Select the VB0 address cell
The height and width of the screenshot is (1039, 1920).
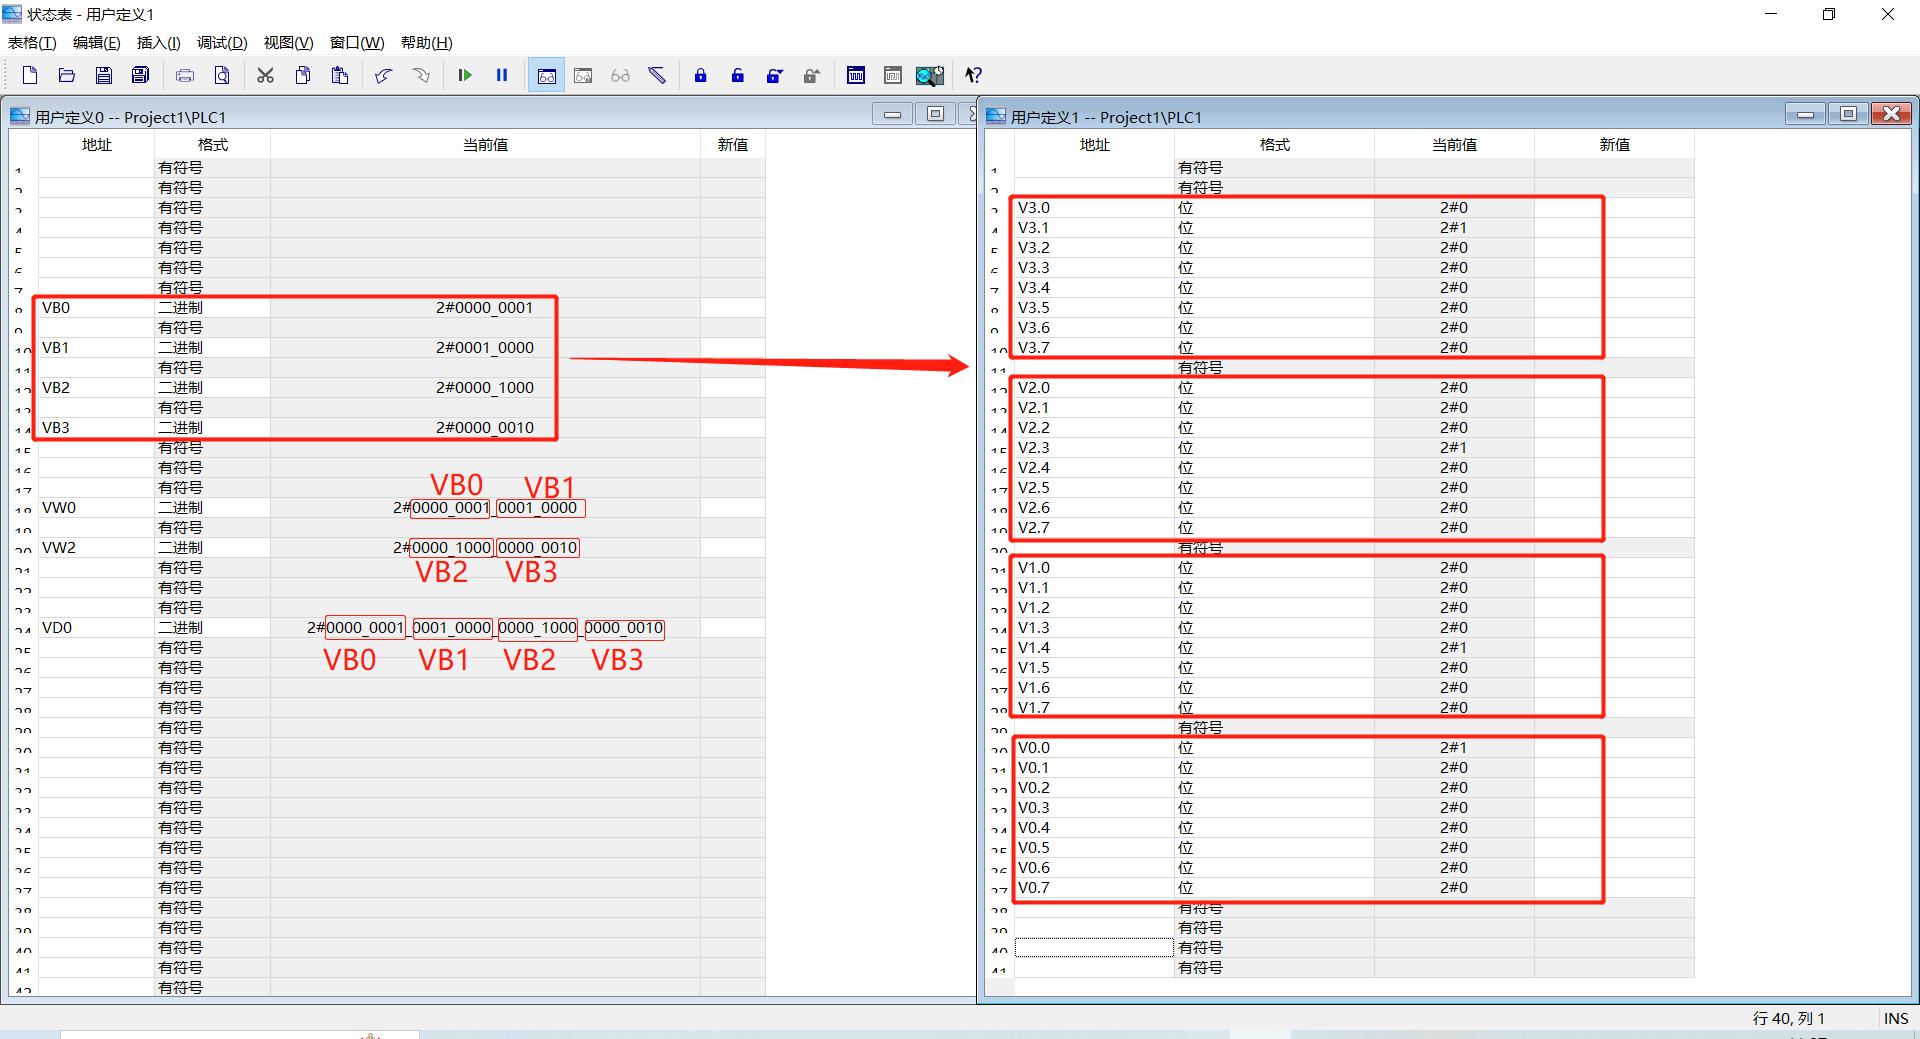click(96, 308)
